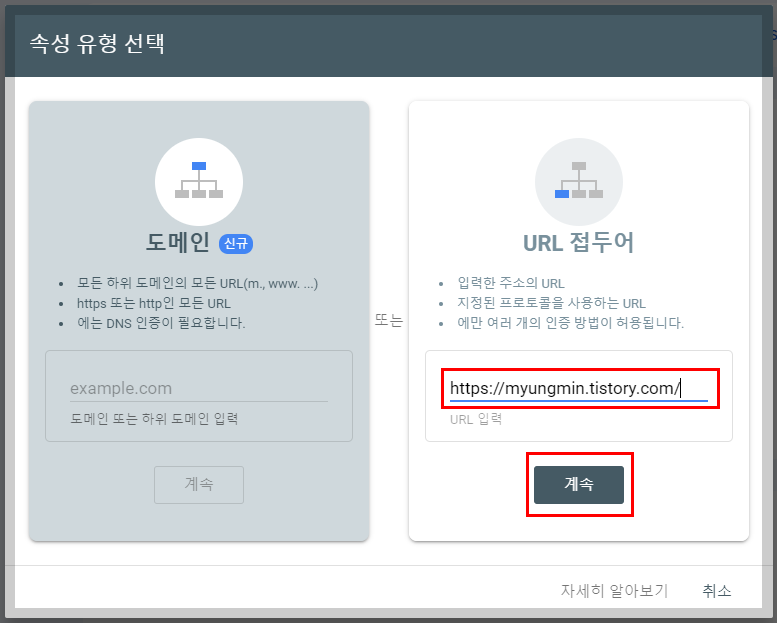Click the '도메인 또는 하위 도메인 입력' helper text
Screen dimensions: 777x623
point(154,419)
